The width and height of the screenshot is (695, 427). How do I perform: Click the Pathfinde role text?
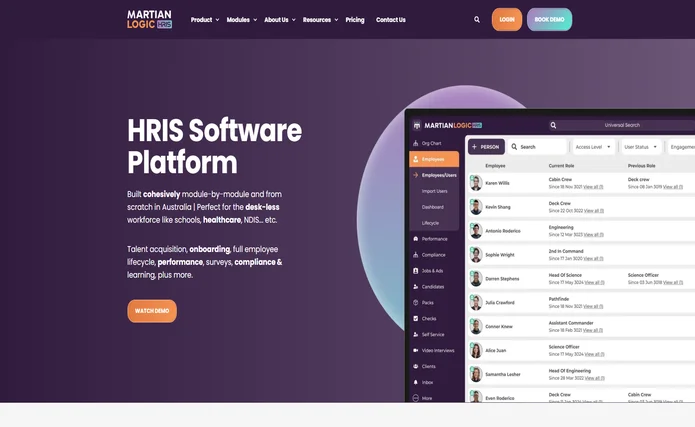[x=558, y=299]
